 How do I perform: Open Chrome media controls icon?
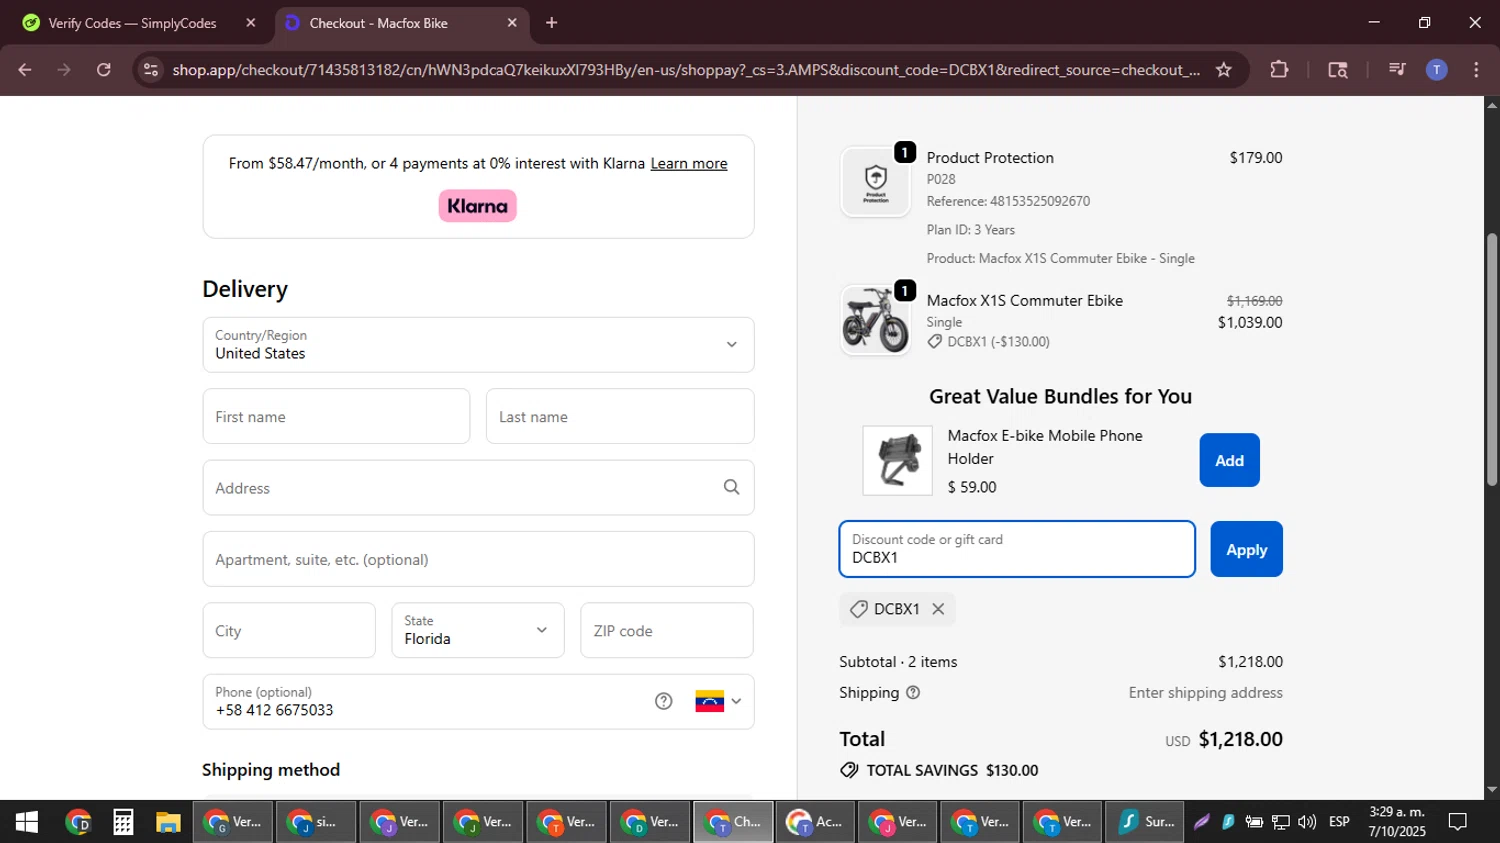[1397, 70]
